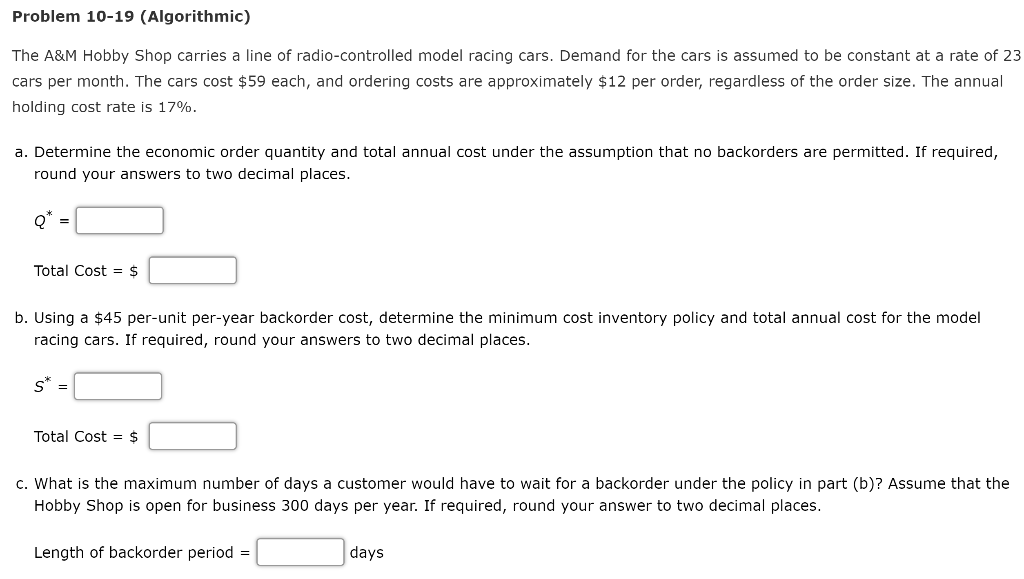Click the word days after the backorder field
The height and width of the screenshot is (579, 1024).
click(366, 551)
